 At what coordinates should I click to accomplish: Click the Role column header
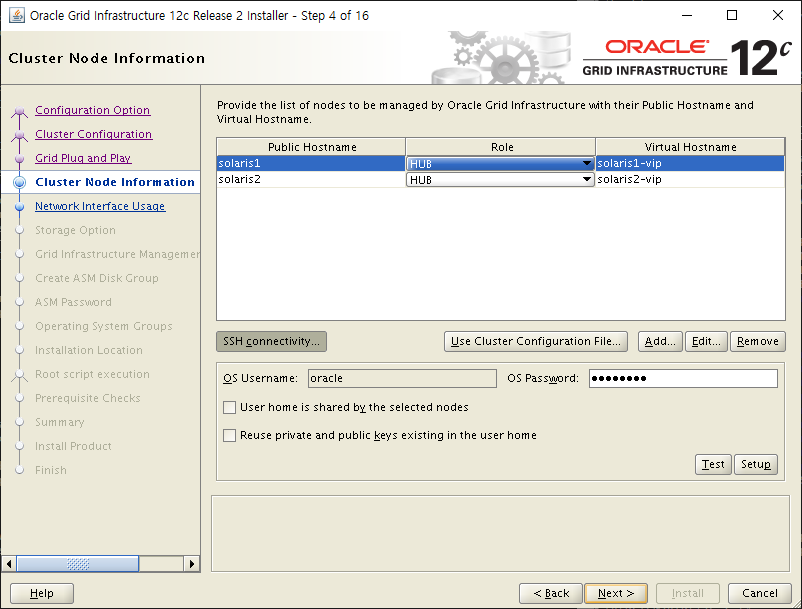click(x=501, y=147)
